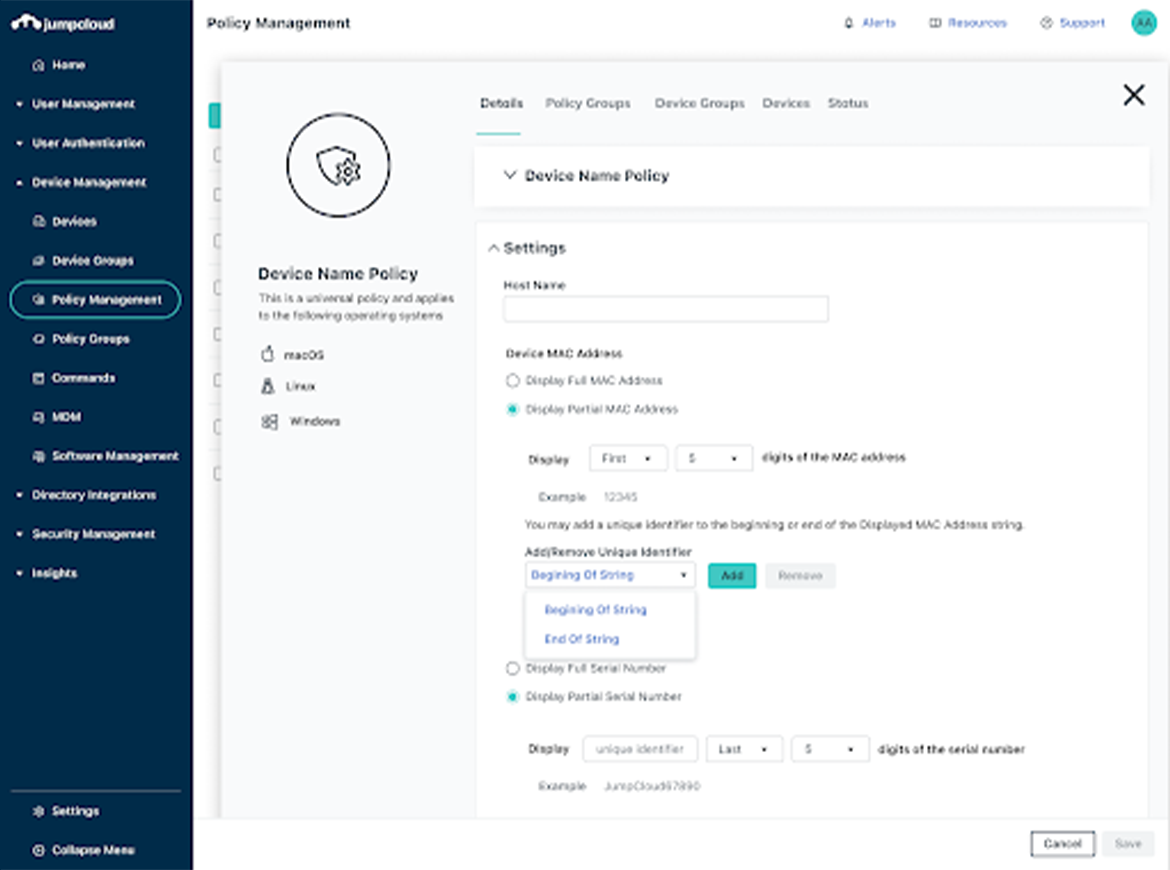Open Home via its house icon
This screenshot has width=1170, height=870.
[x=39, y=65]
